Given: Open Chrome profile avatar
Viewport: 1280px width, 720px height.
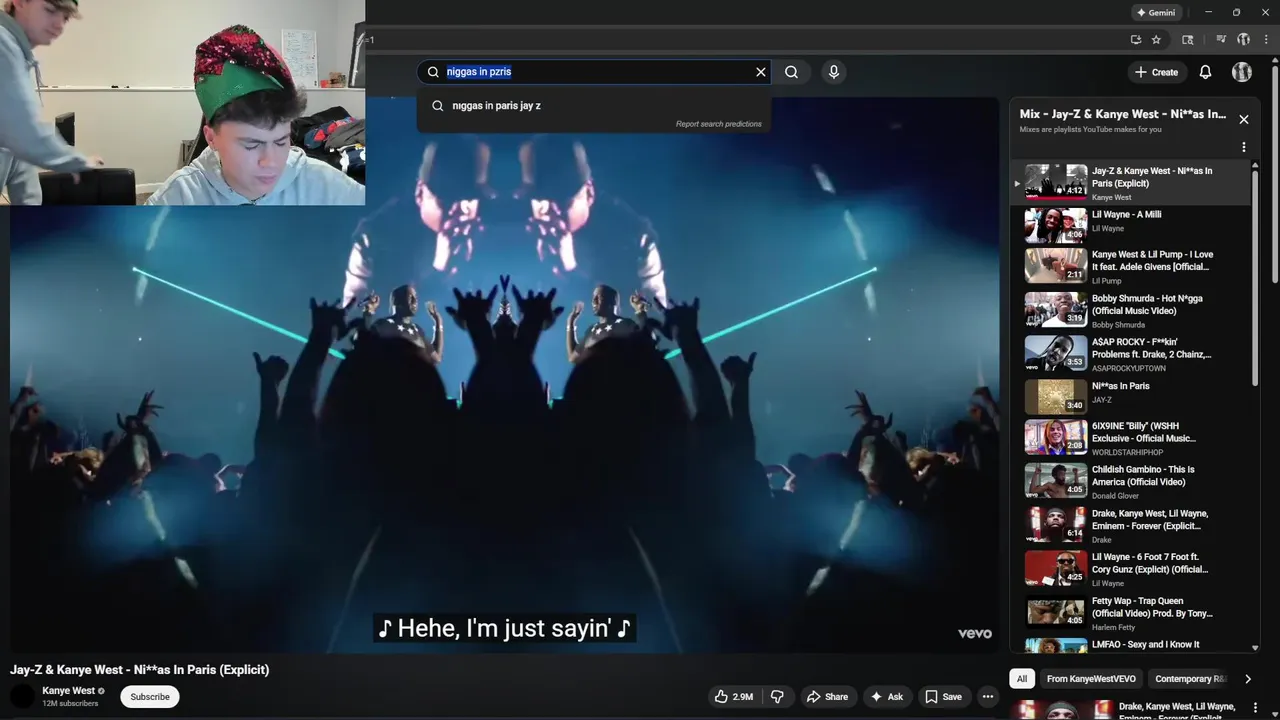Looking at the screenshot, I should 1243,40.
